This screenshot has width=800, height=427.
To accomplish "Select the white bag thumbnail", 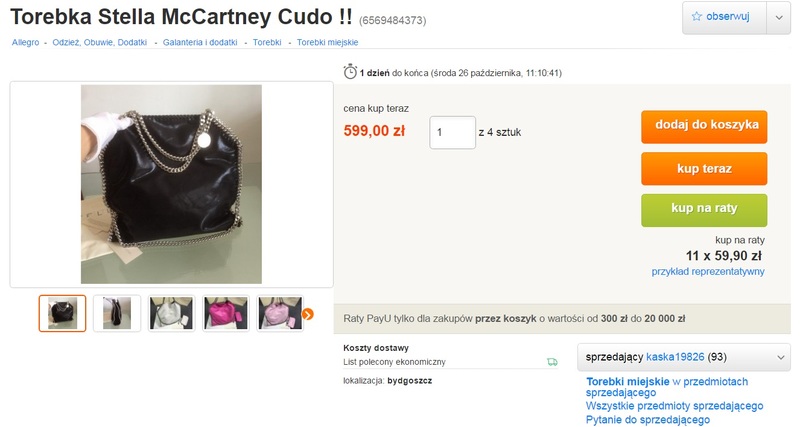I will click(171, 313).
